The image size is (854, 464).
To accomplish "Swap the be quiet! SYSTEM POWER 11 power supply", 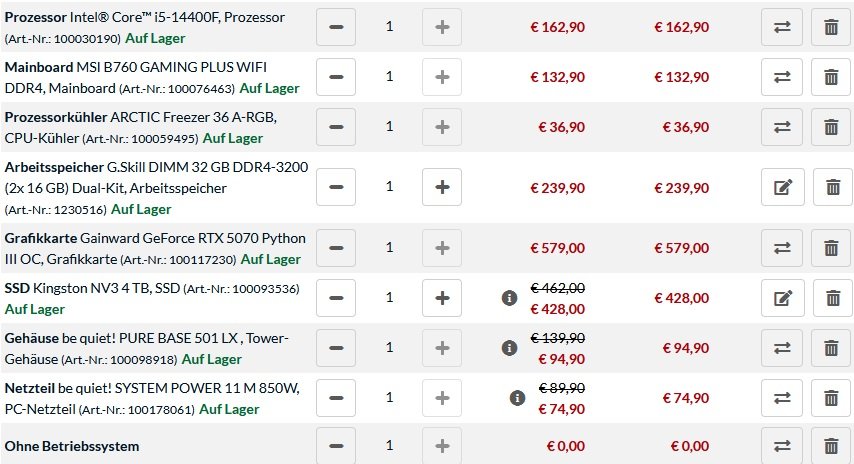I will [782, 398].
